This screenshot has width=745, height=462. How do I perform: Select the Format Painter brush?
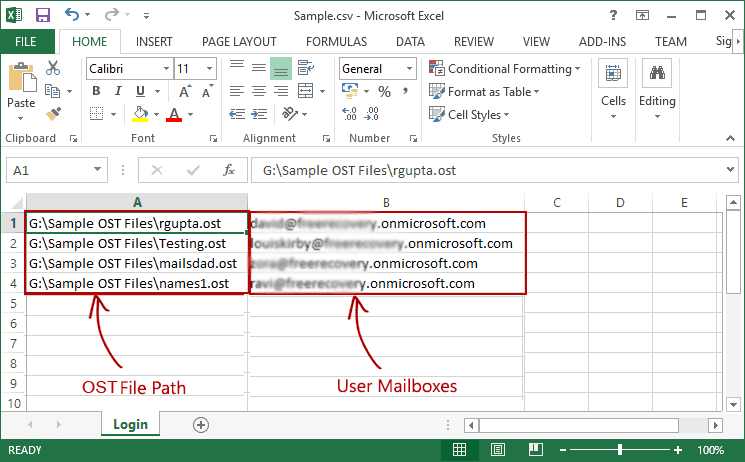click(53, 114)
